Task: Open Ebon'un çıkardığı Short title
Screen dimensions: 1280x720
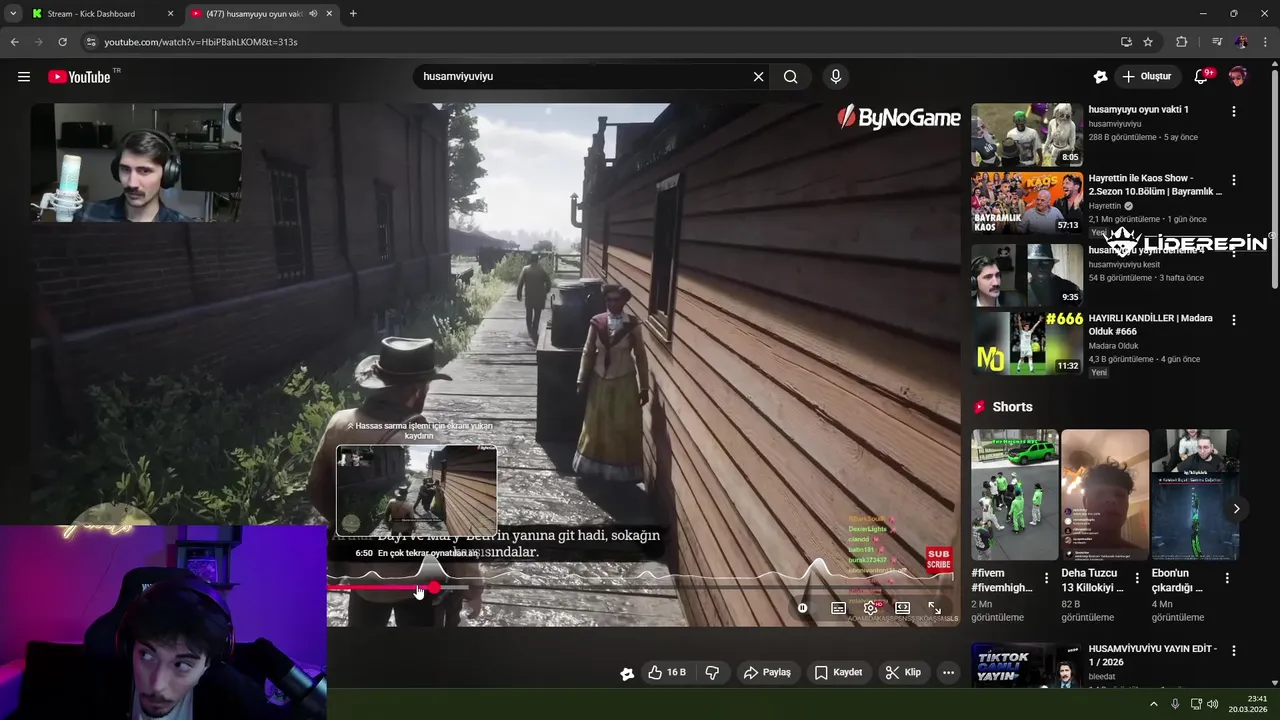Action: click(1176, 581)
